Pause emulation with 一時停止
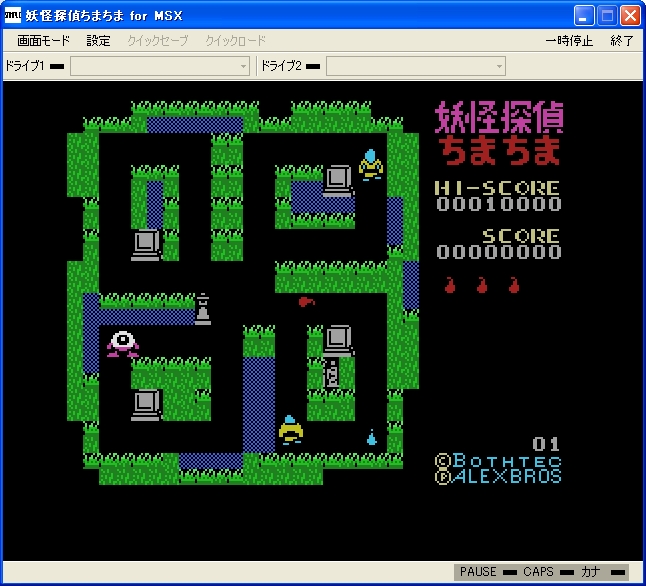Viewport: 646px width, 586px height. 569,41
